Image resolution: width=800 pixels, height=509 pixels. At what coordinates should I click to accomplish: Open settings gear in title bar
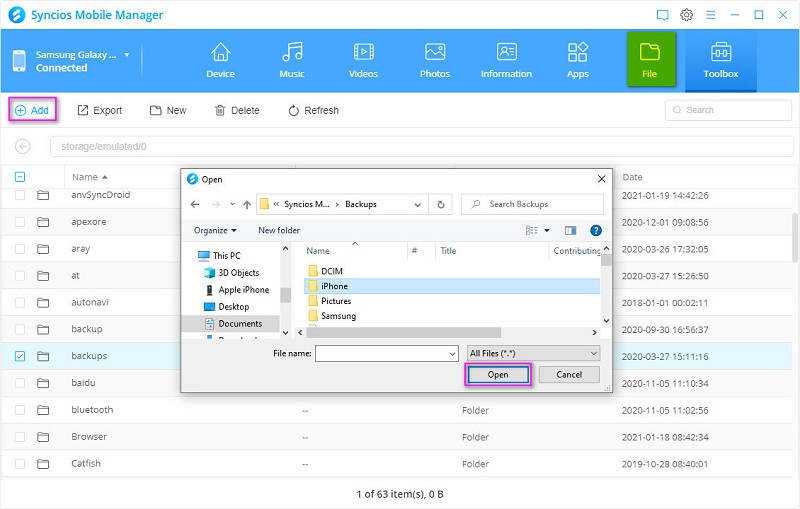click(x=687, y=15)
